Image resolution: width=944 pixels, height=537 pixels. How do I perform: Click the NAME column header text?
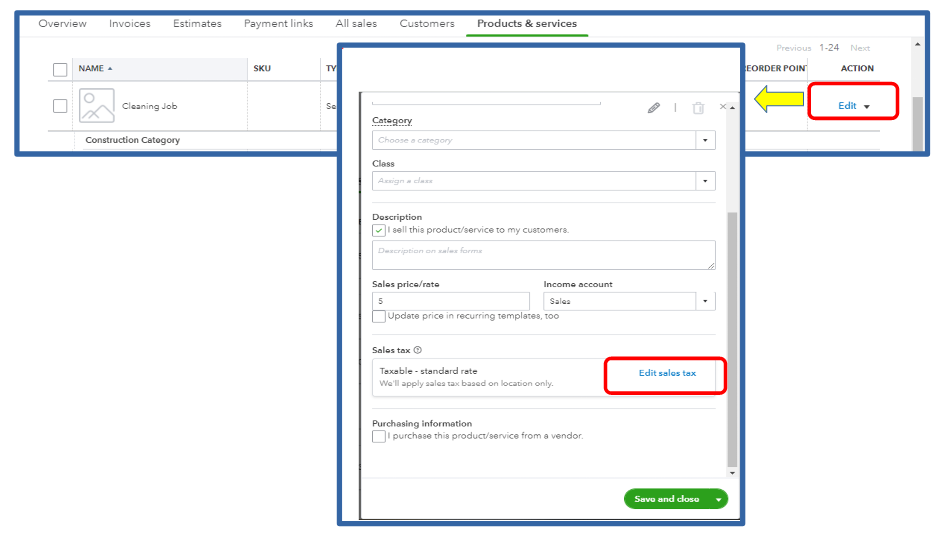(x=91, y=69)
